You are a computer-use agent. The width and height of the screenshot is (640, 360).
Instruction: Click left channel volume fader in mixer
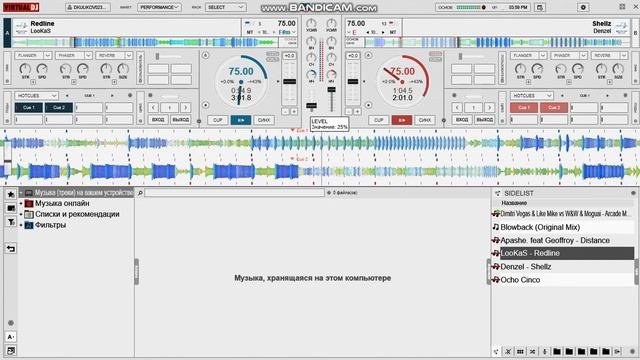pyautogui.click(x=311, y=106)
